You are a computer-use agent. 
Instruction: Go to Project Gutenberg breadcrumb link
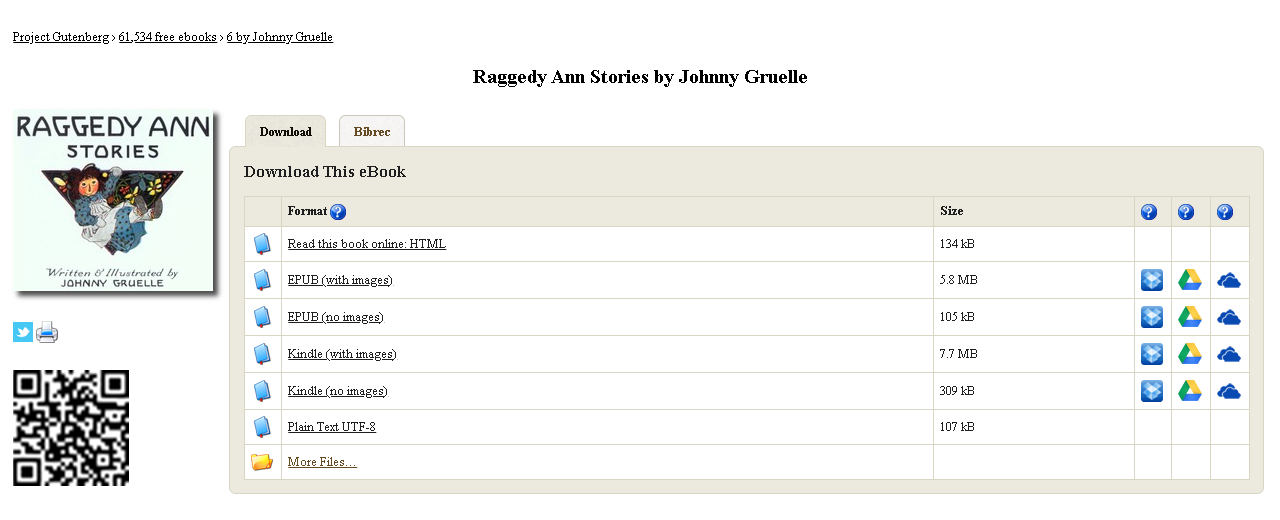[60, 37]
